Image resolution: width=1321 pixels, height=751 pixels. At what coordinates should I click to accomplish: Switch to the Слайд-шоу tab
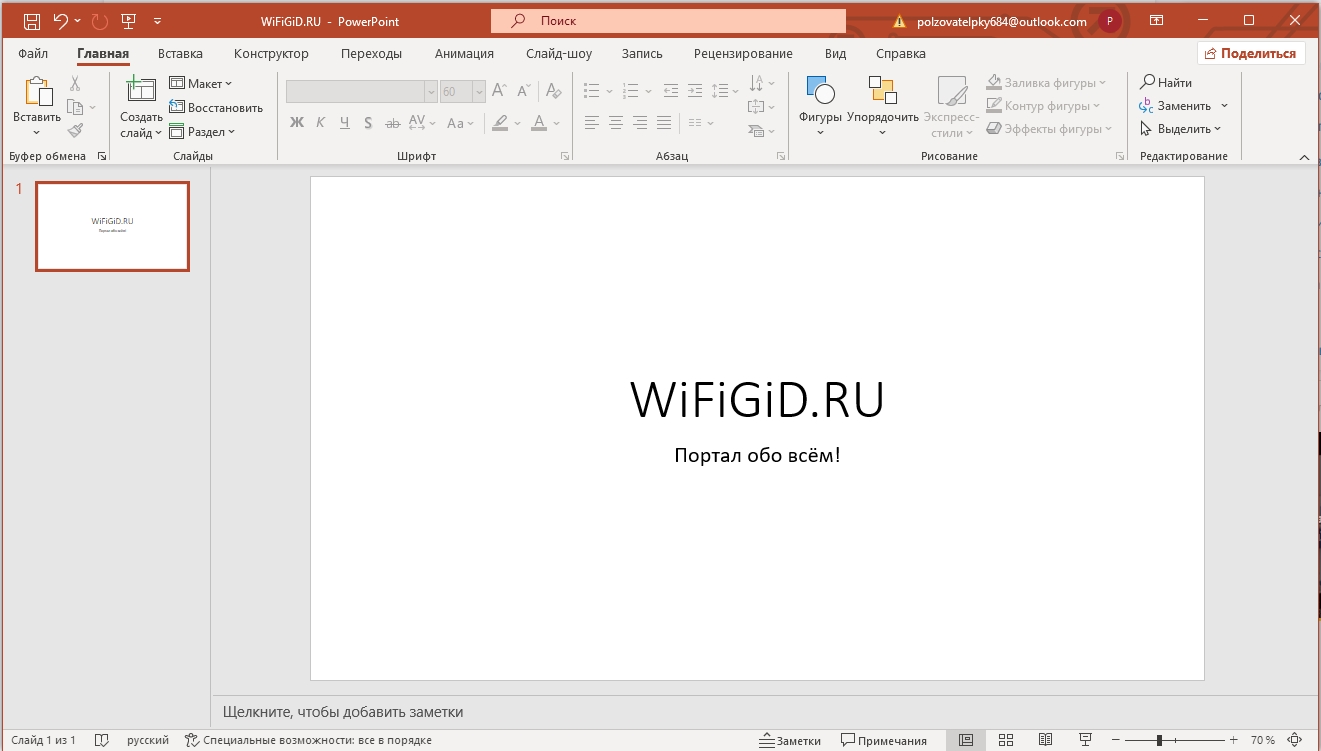tap(559, 54)
